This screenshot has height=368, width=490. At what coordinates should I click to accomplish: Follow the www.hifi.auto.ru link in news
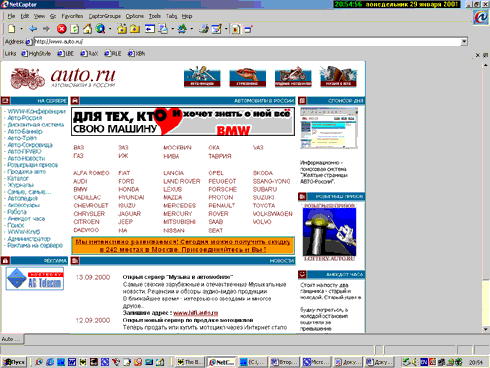click(x=196, y=313)
